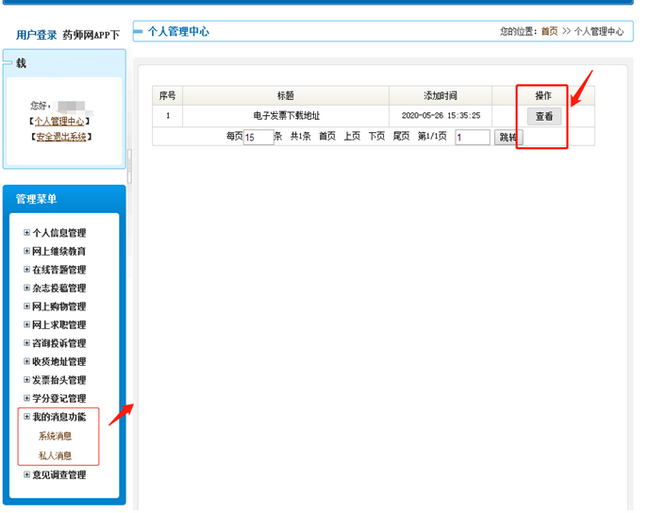
Task: Expand the 个人信息管理 plus icon
Action: tap(27, 233)
